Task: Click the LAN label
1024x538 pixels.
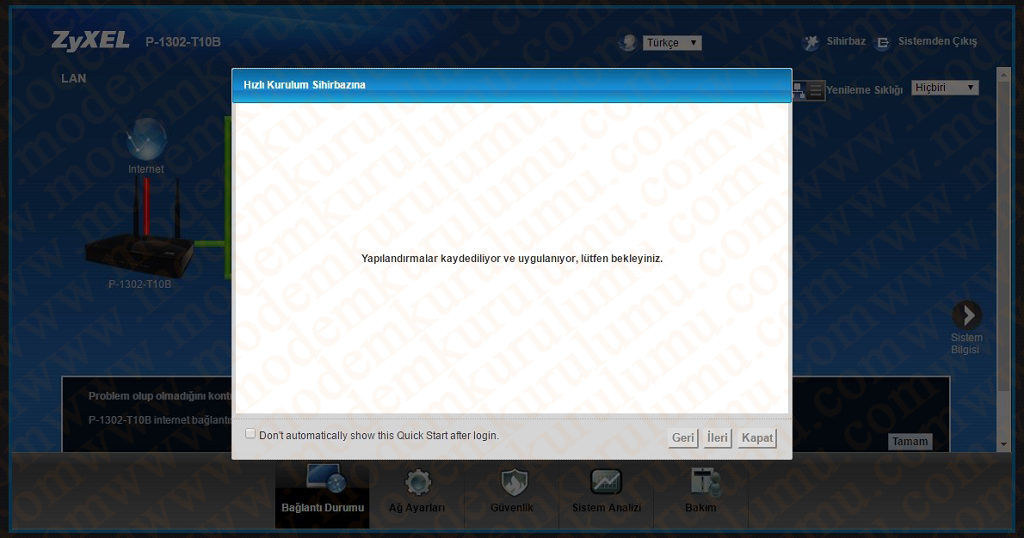Action: tap(74, 78)
